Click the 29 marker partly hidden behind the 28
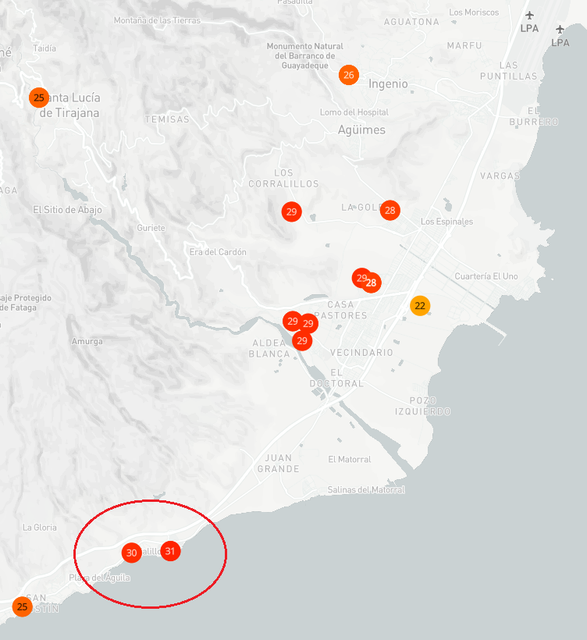The height and width of the screenshot is (640, 587). 359,277
